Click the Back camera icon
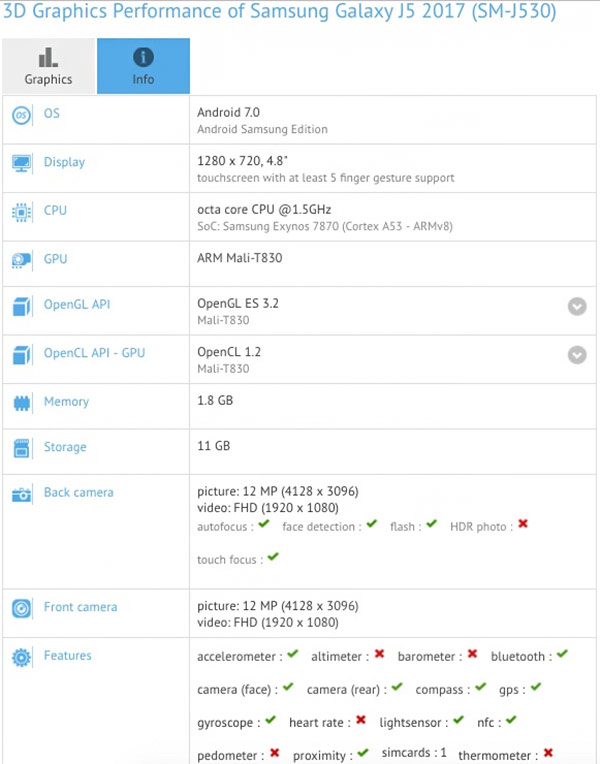 [21, 494]
